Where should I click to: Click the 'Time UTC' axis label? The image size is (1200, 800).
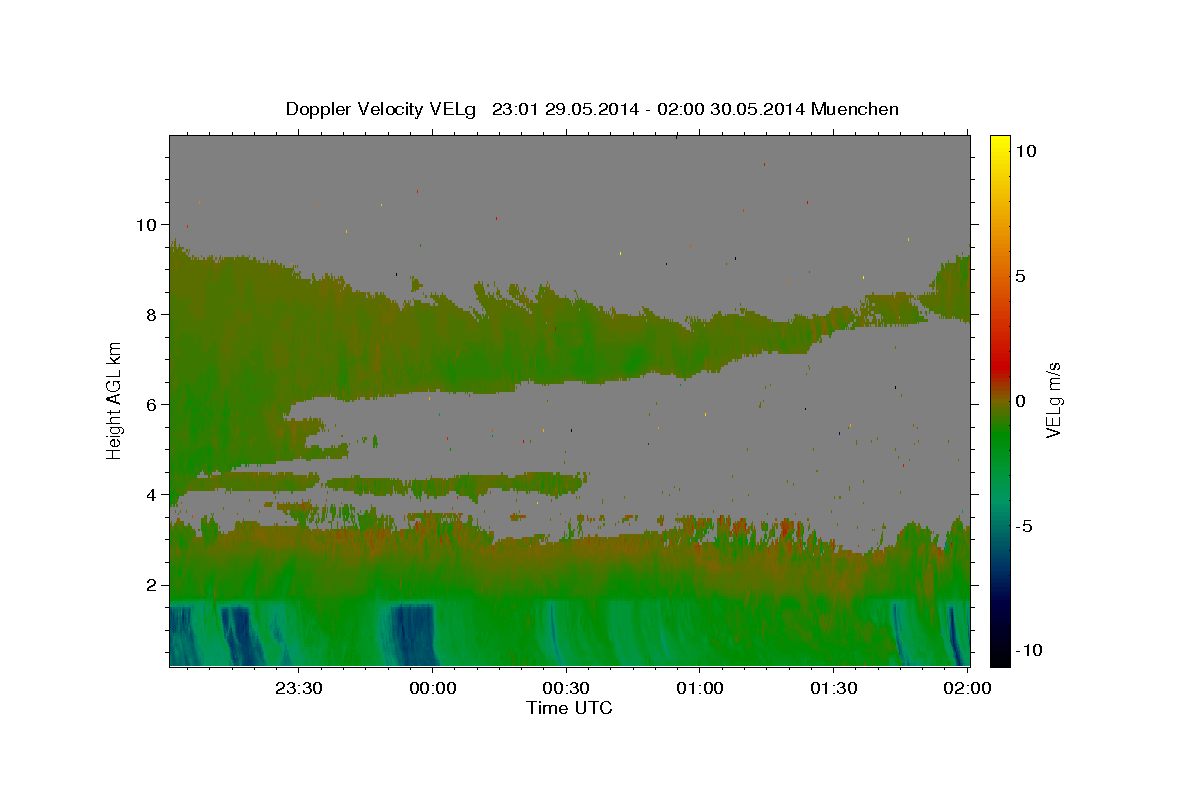pyautogui.click(x=569, y=708)
